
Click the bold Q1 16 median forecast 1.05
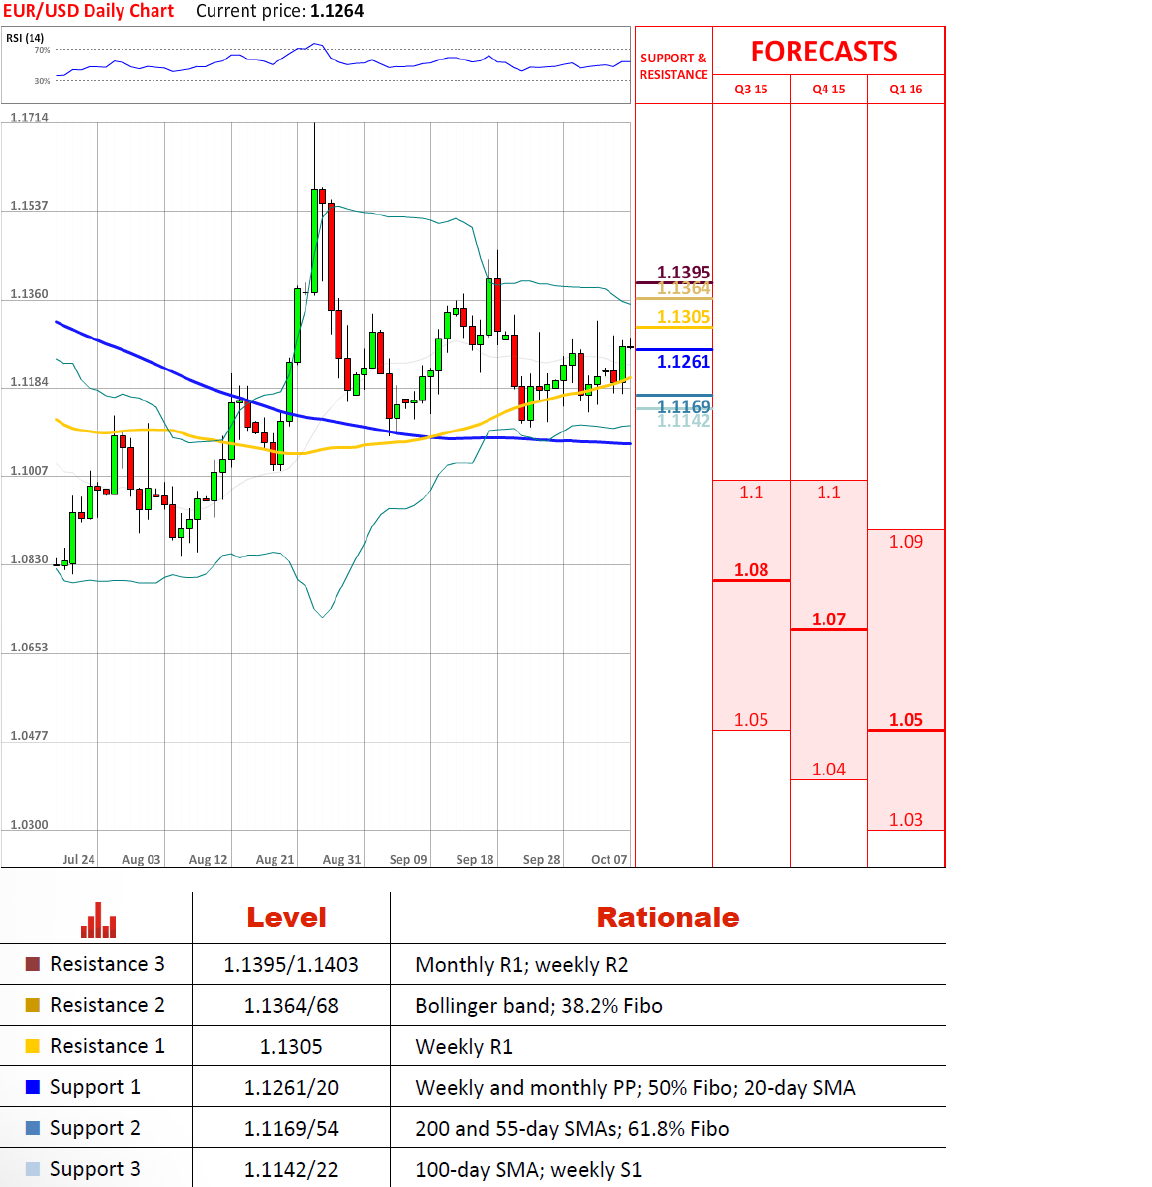pos(906,720)
